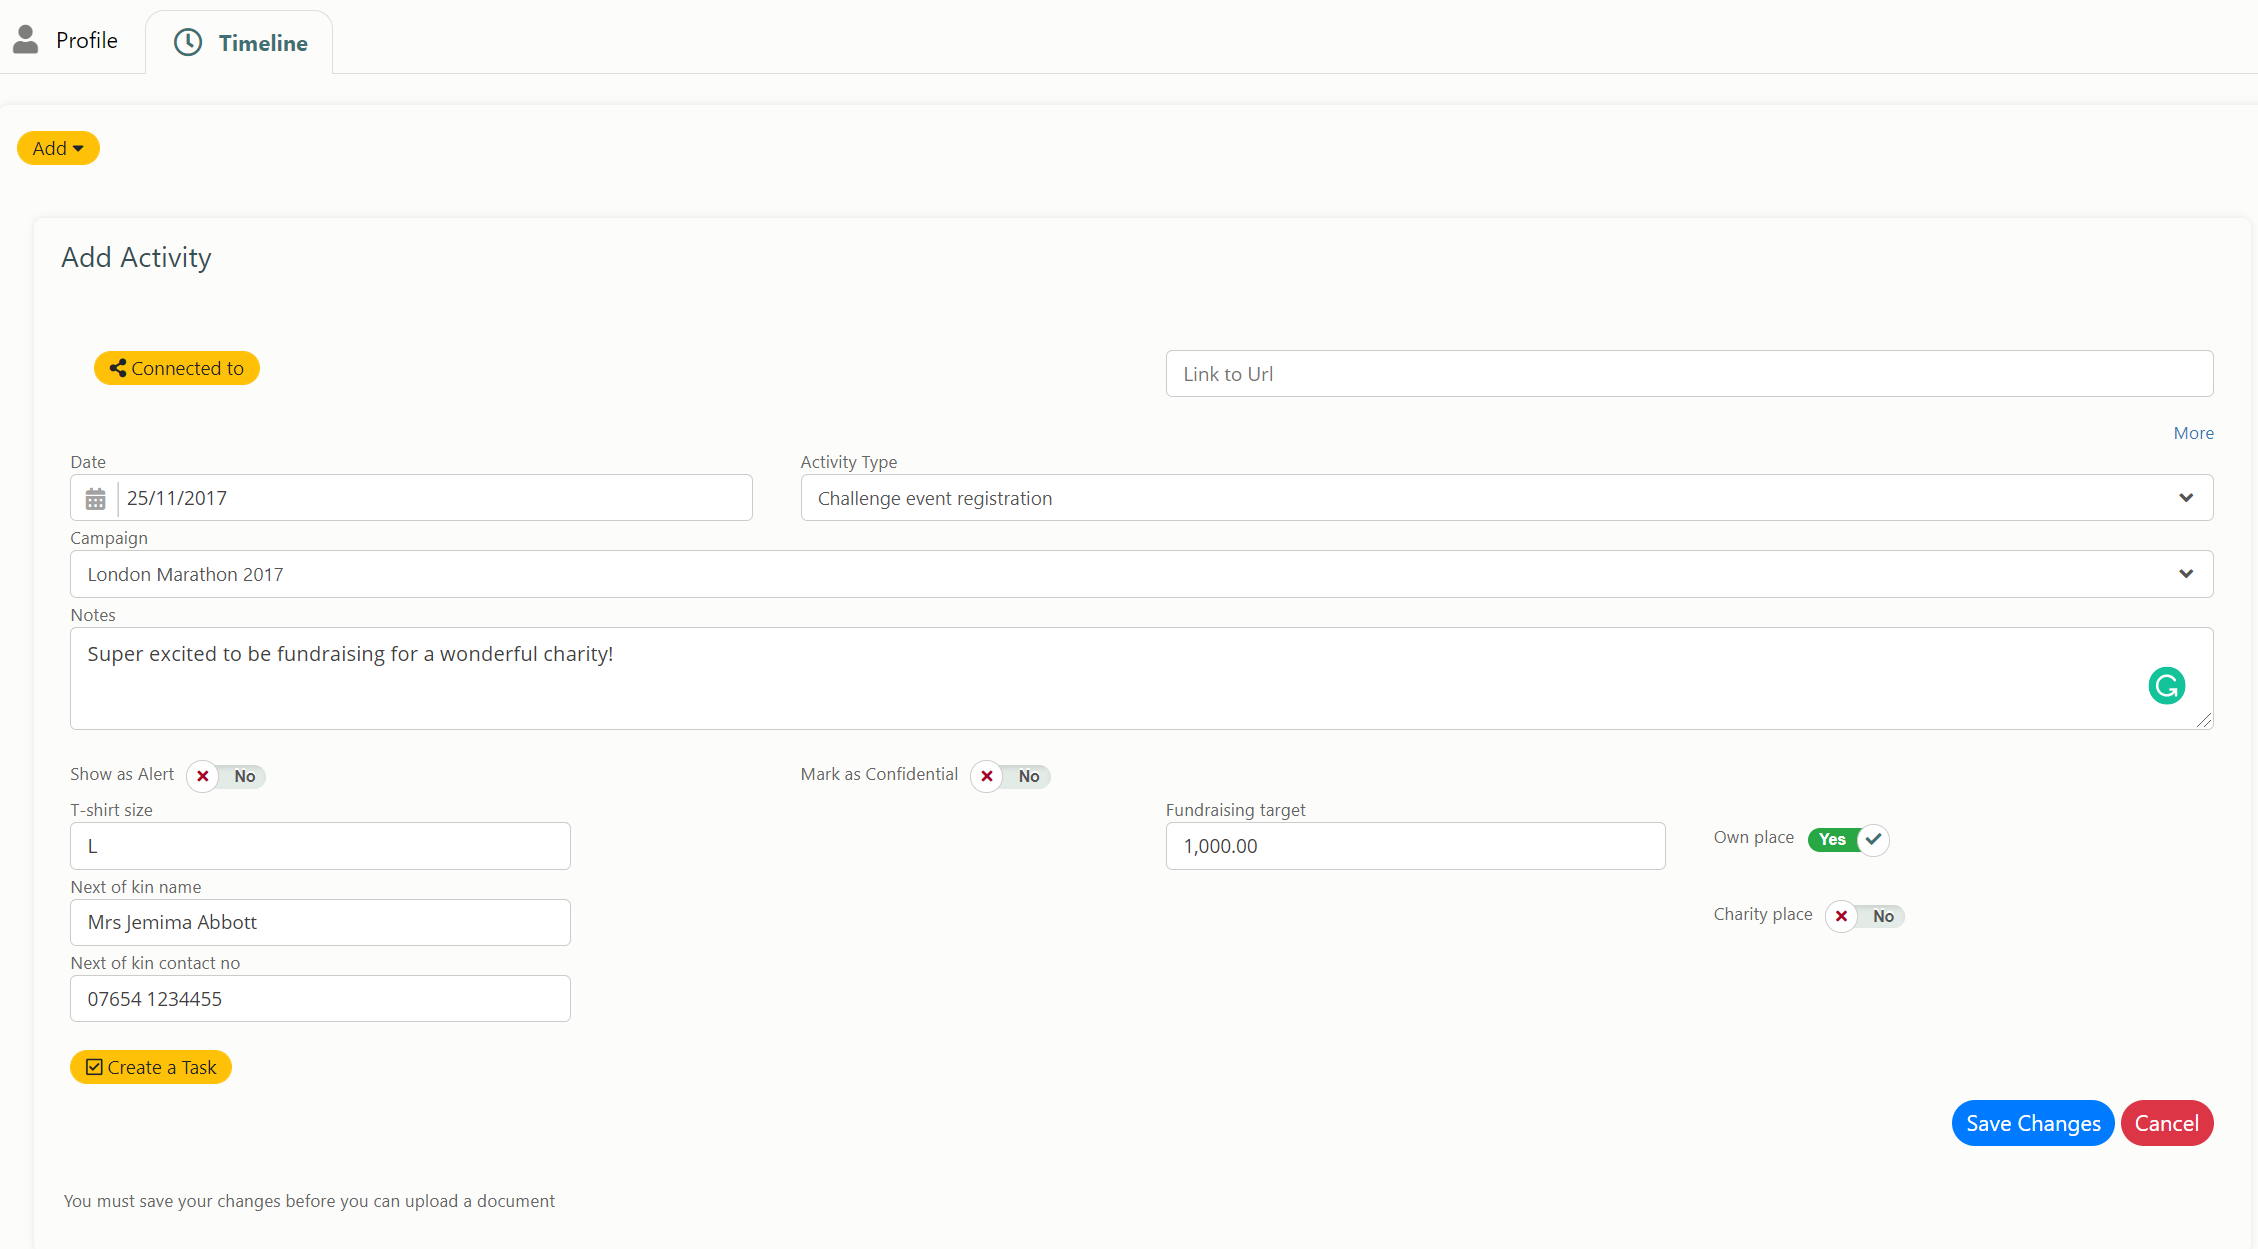This screenshot has height=1249, width=2258.
Task: Toggle Mark as Confidential switch
Action: (x=1010, y=776)
